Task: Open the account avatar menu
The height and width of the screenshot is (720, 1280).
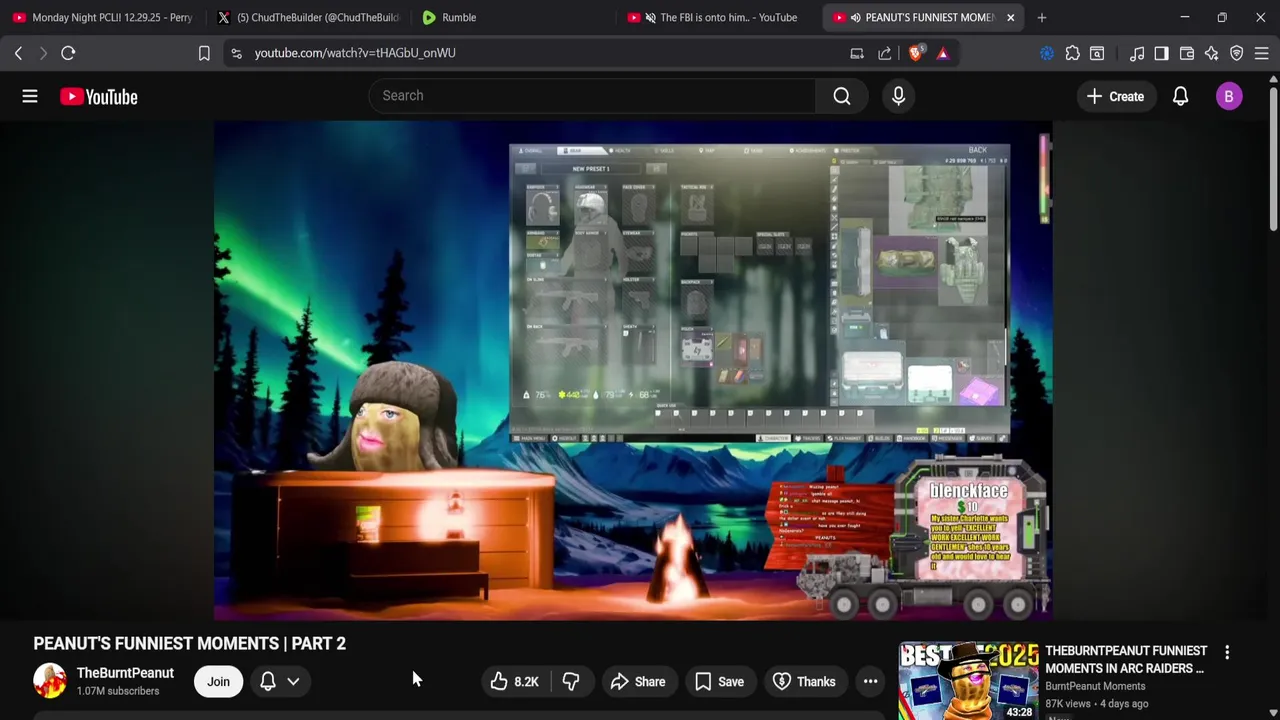Action: point(1229,96)
